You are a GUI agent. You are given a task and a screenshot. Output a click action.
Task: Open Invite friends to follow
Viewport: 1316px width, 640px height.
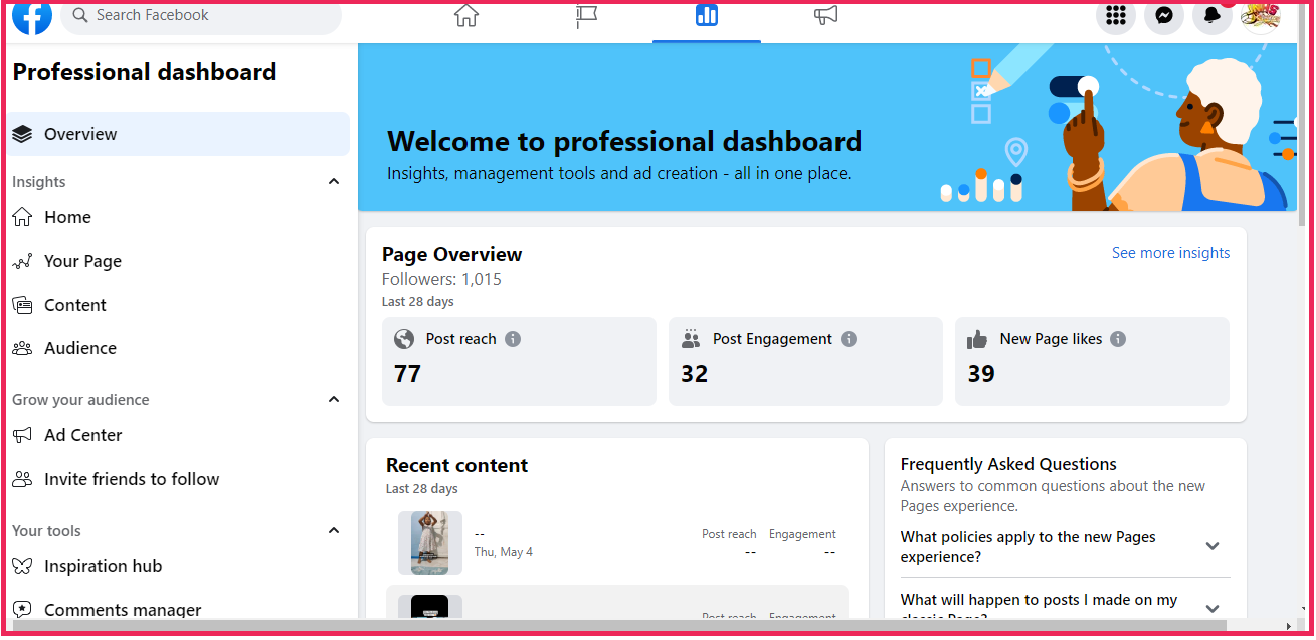(x=178, y=479)
